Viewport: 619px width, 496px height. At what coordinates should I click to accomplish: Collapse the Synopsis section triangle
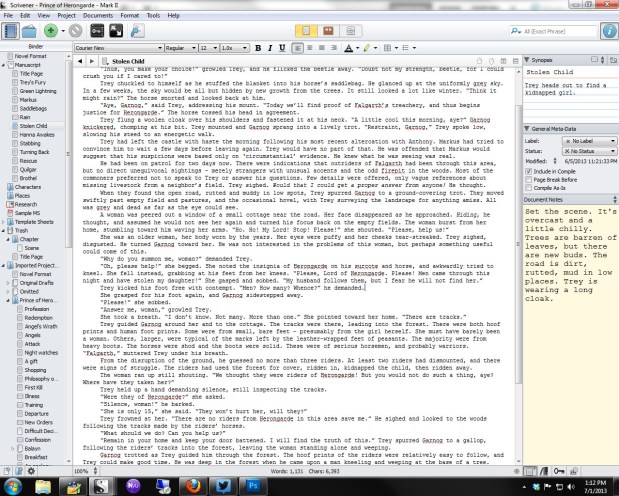[527, 60]
